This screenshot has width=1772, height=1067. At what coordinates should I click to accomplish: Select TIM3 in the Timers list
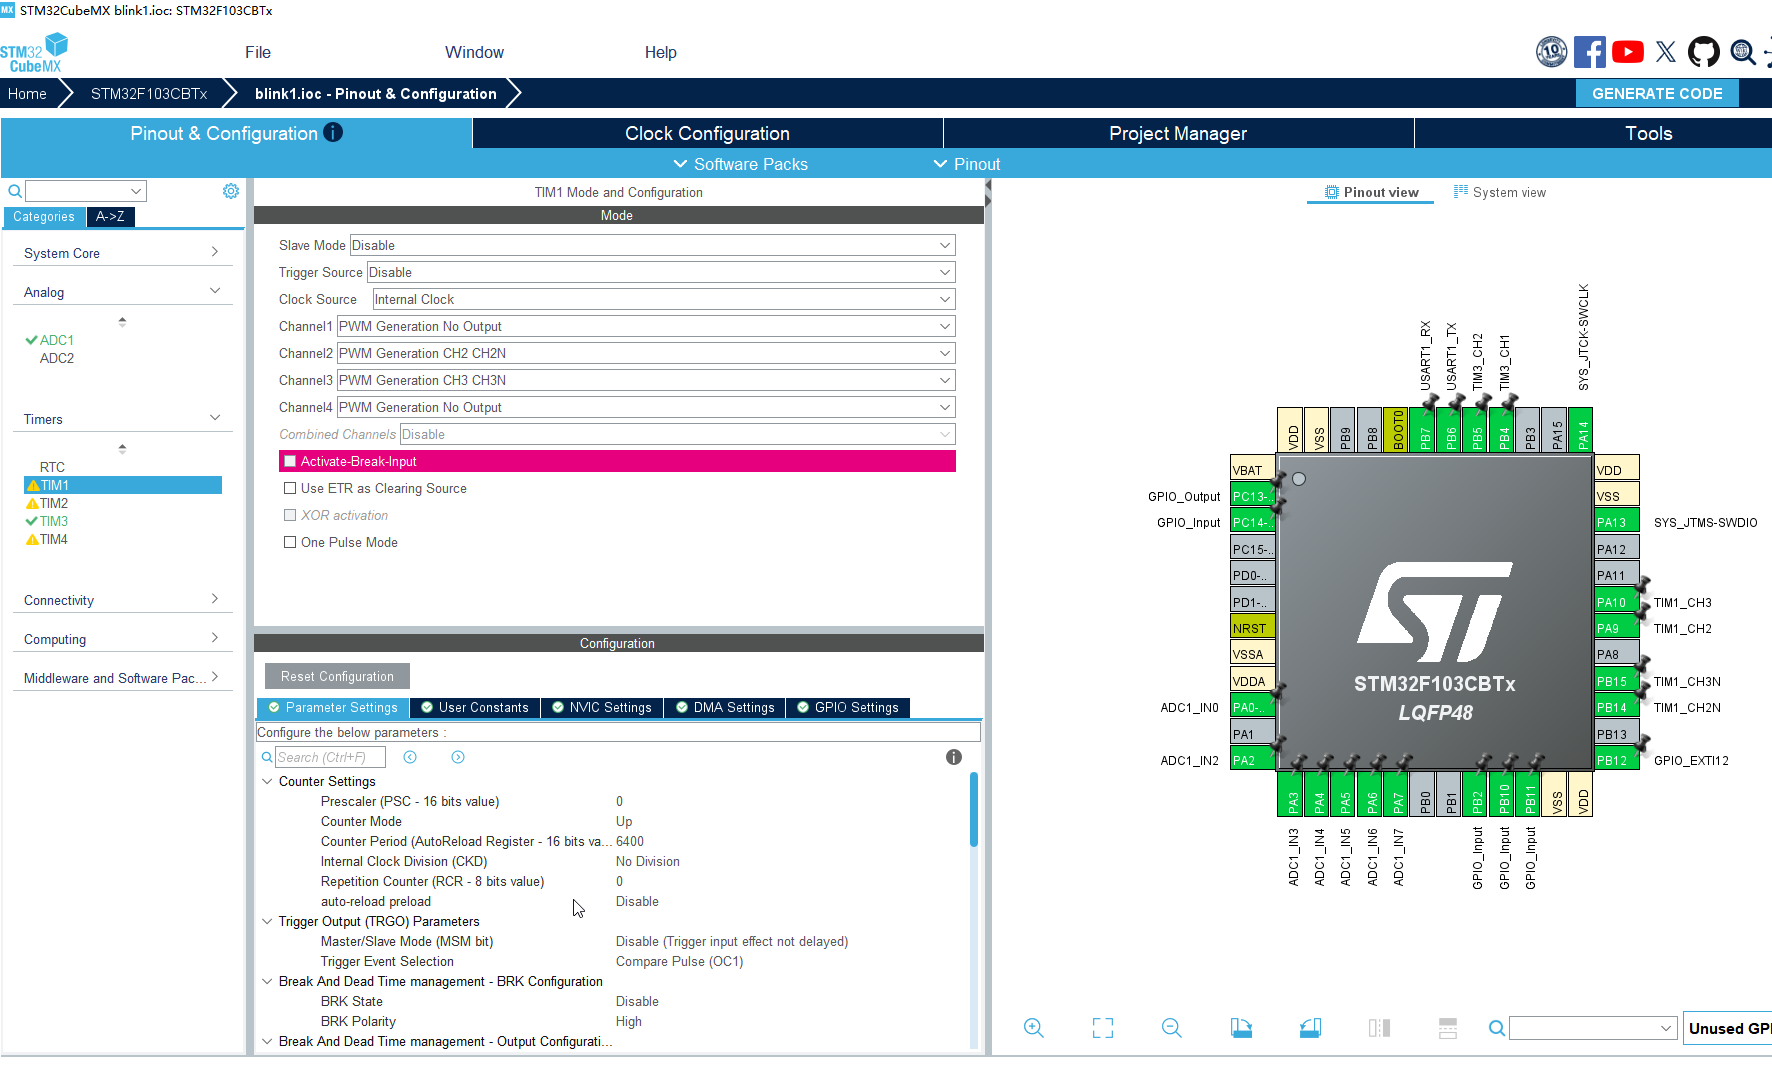[54, 521]
